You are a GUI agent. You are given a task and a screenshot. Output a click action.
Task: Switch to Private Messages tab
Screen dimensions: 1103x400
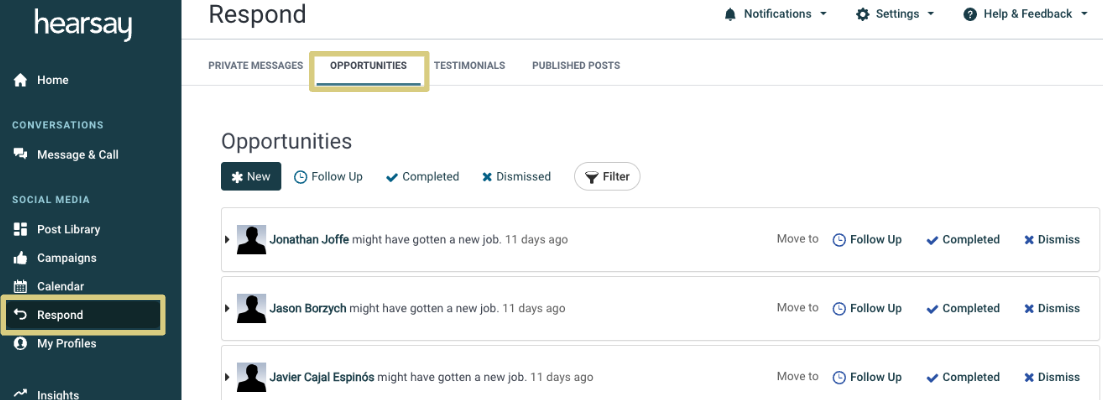point(255,65)
